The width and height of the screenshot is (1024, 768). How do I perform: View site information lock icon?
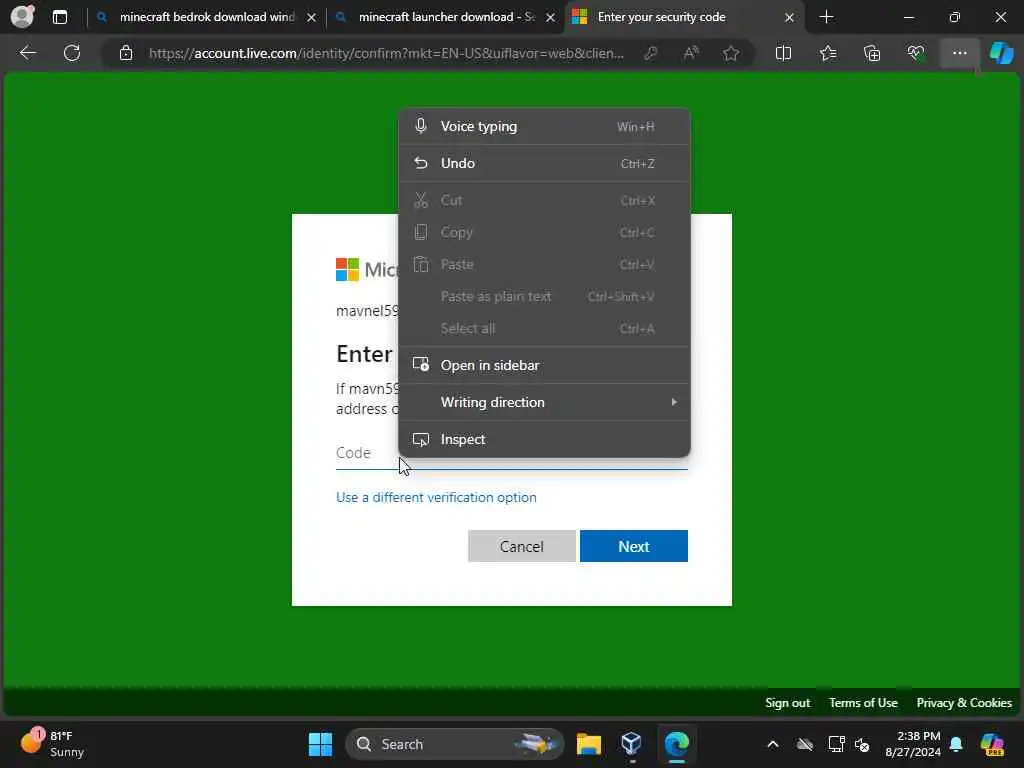click(x=126, y=53)
